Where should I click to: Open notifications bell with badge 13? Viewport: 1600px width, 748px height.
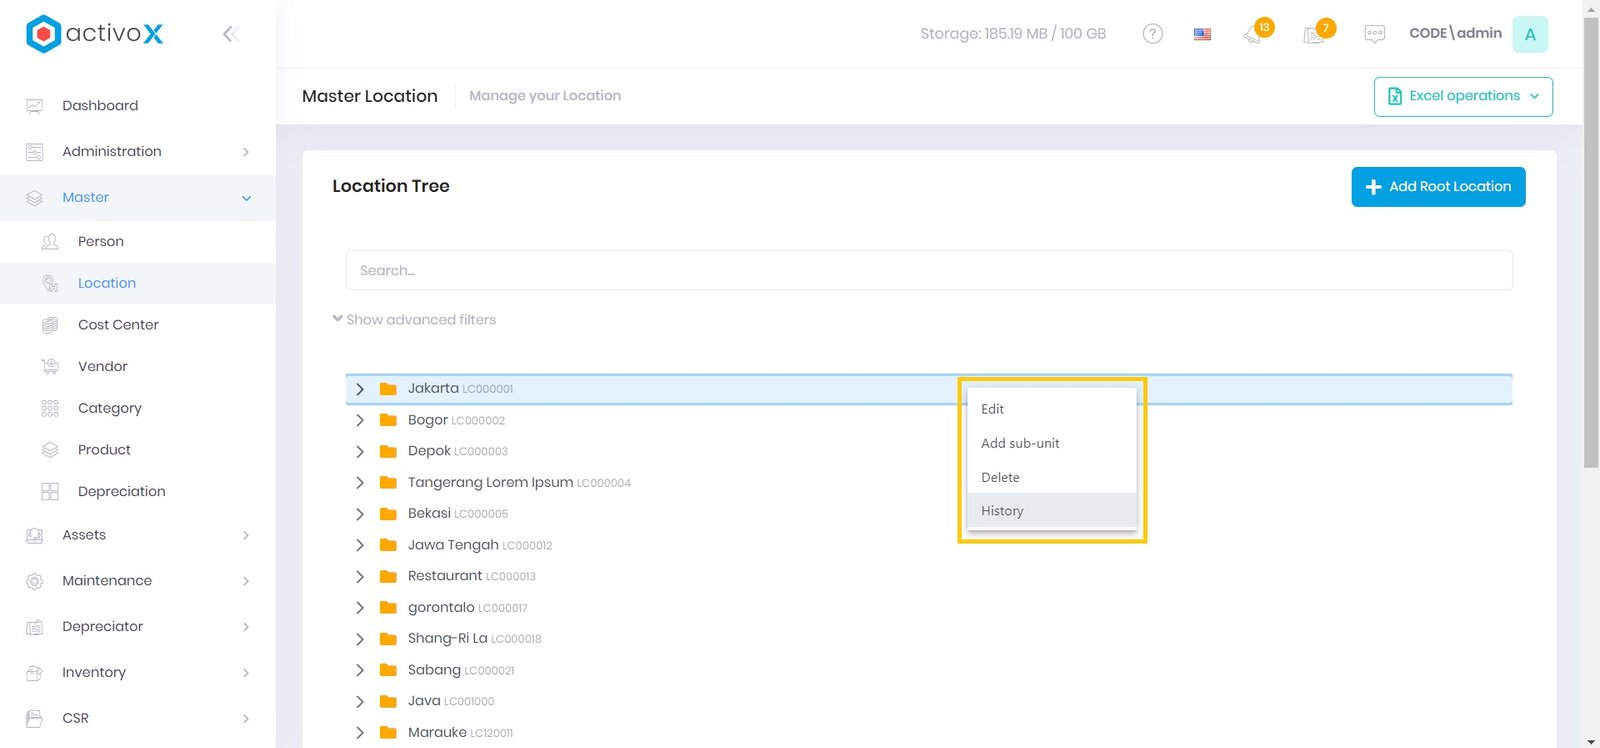point(1254,34)
